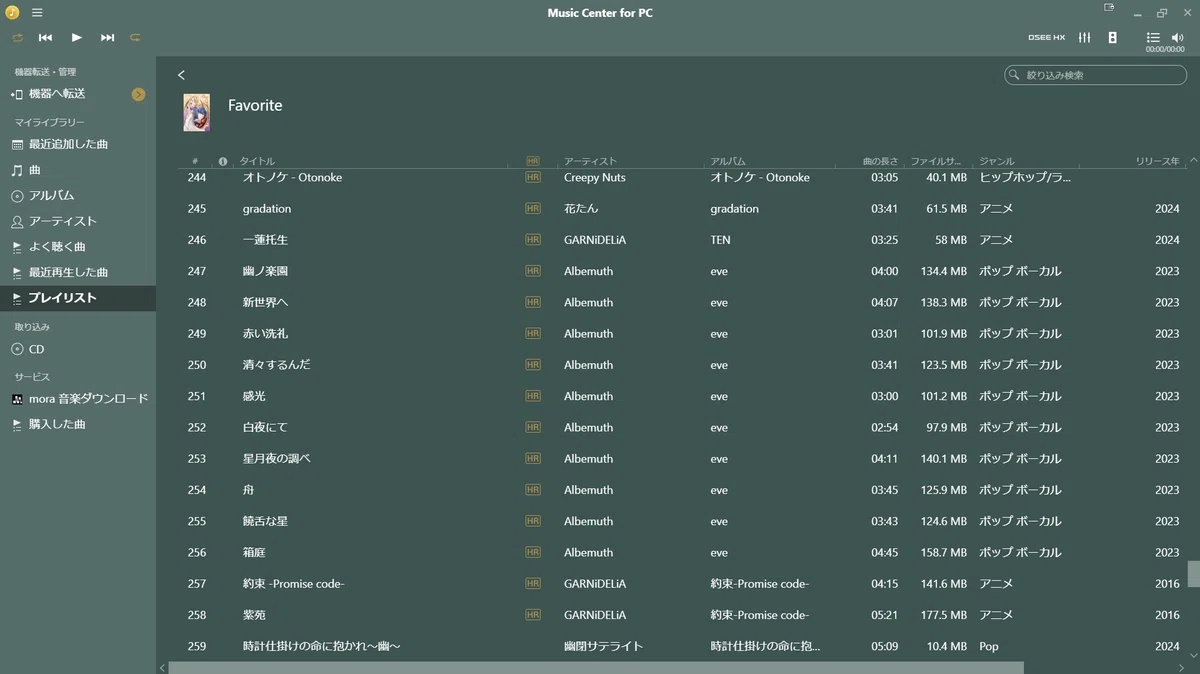Skip to the next track
Viewport: 1200px width, 674px height.
pos(107,37)
